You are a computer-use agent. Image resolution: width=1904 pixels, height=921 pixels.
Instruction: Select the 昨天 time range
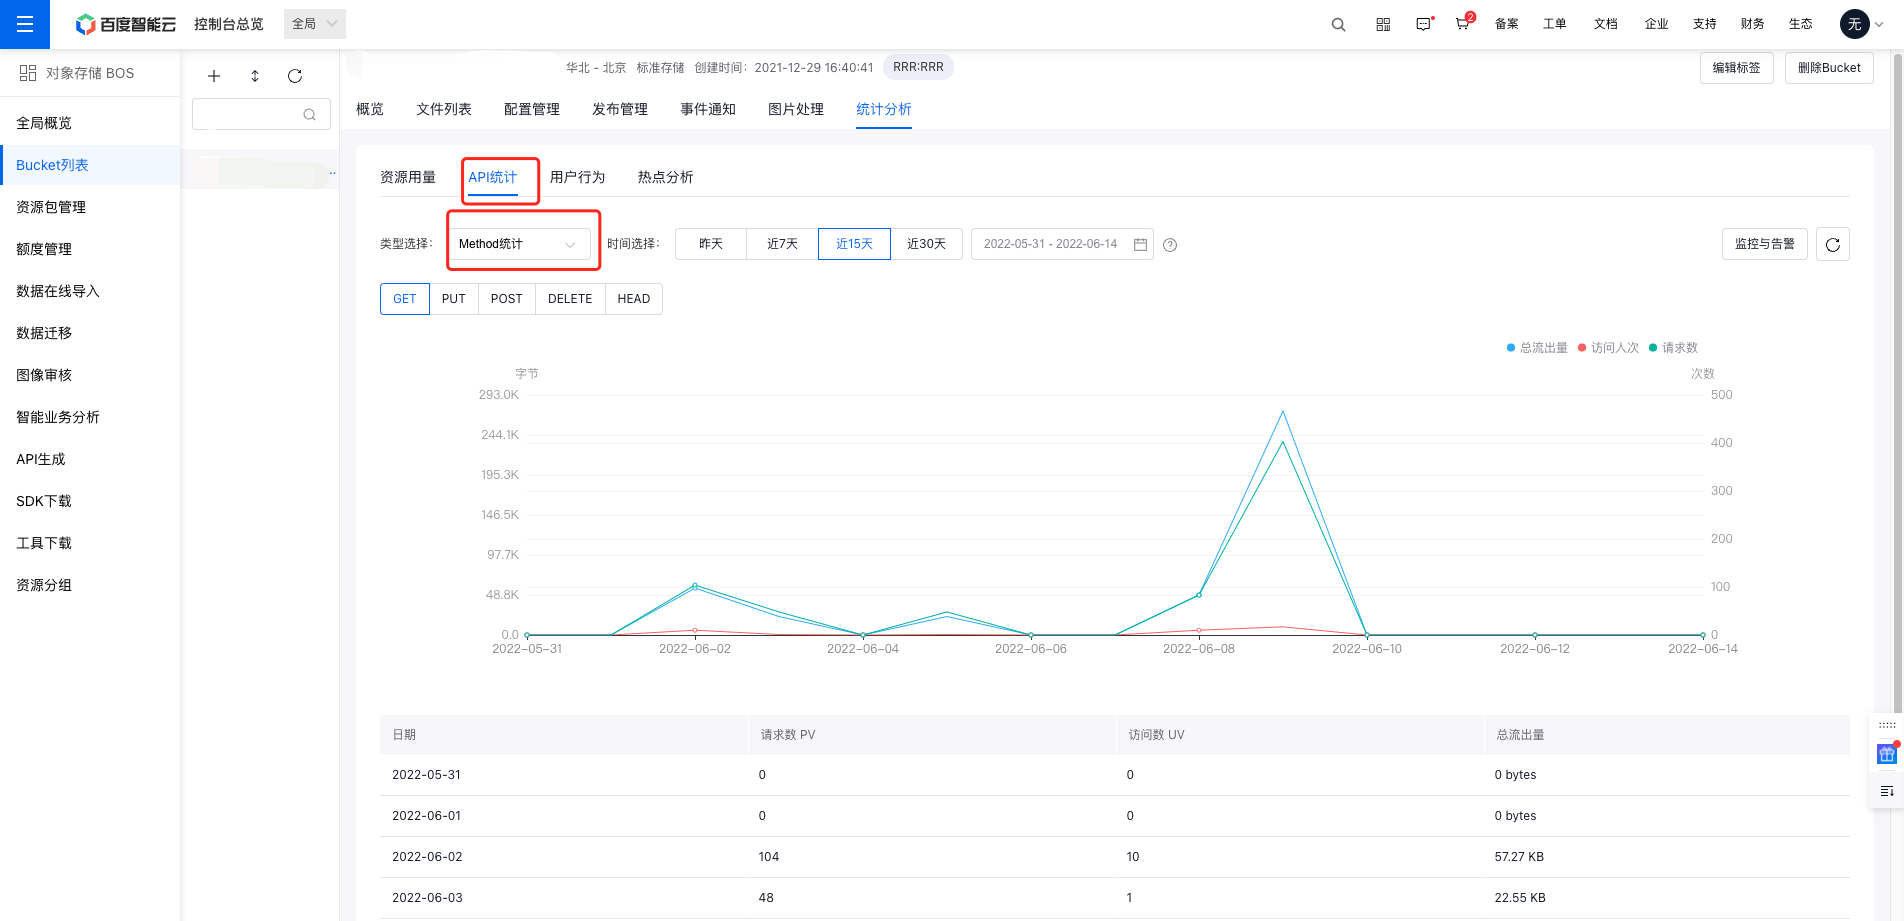[x=711, y=244]
